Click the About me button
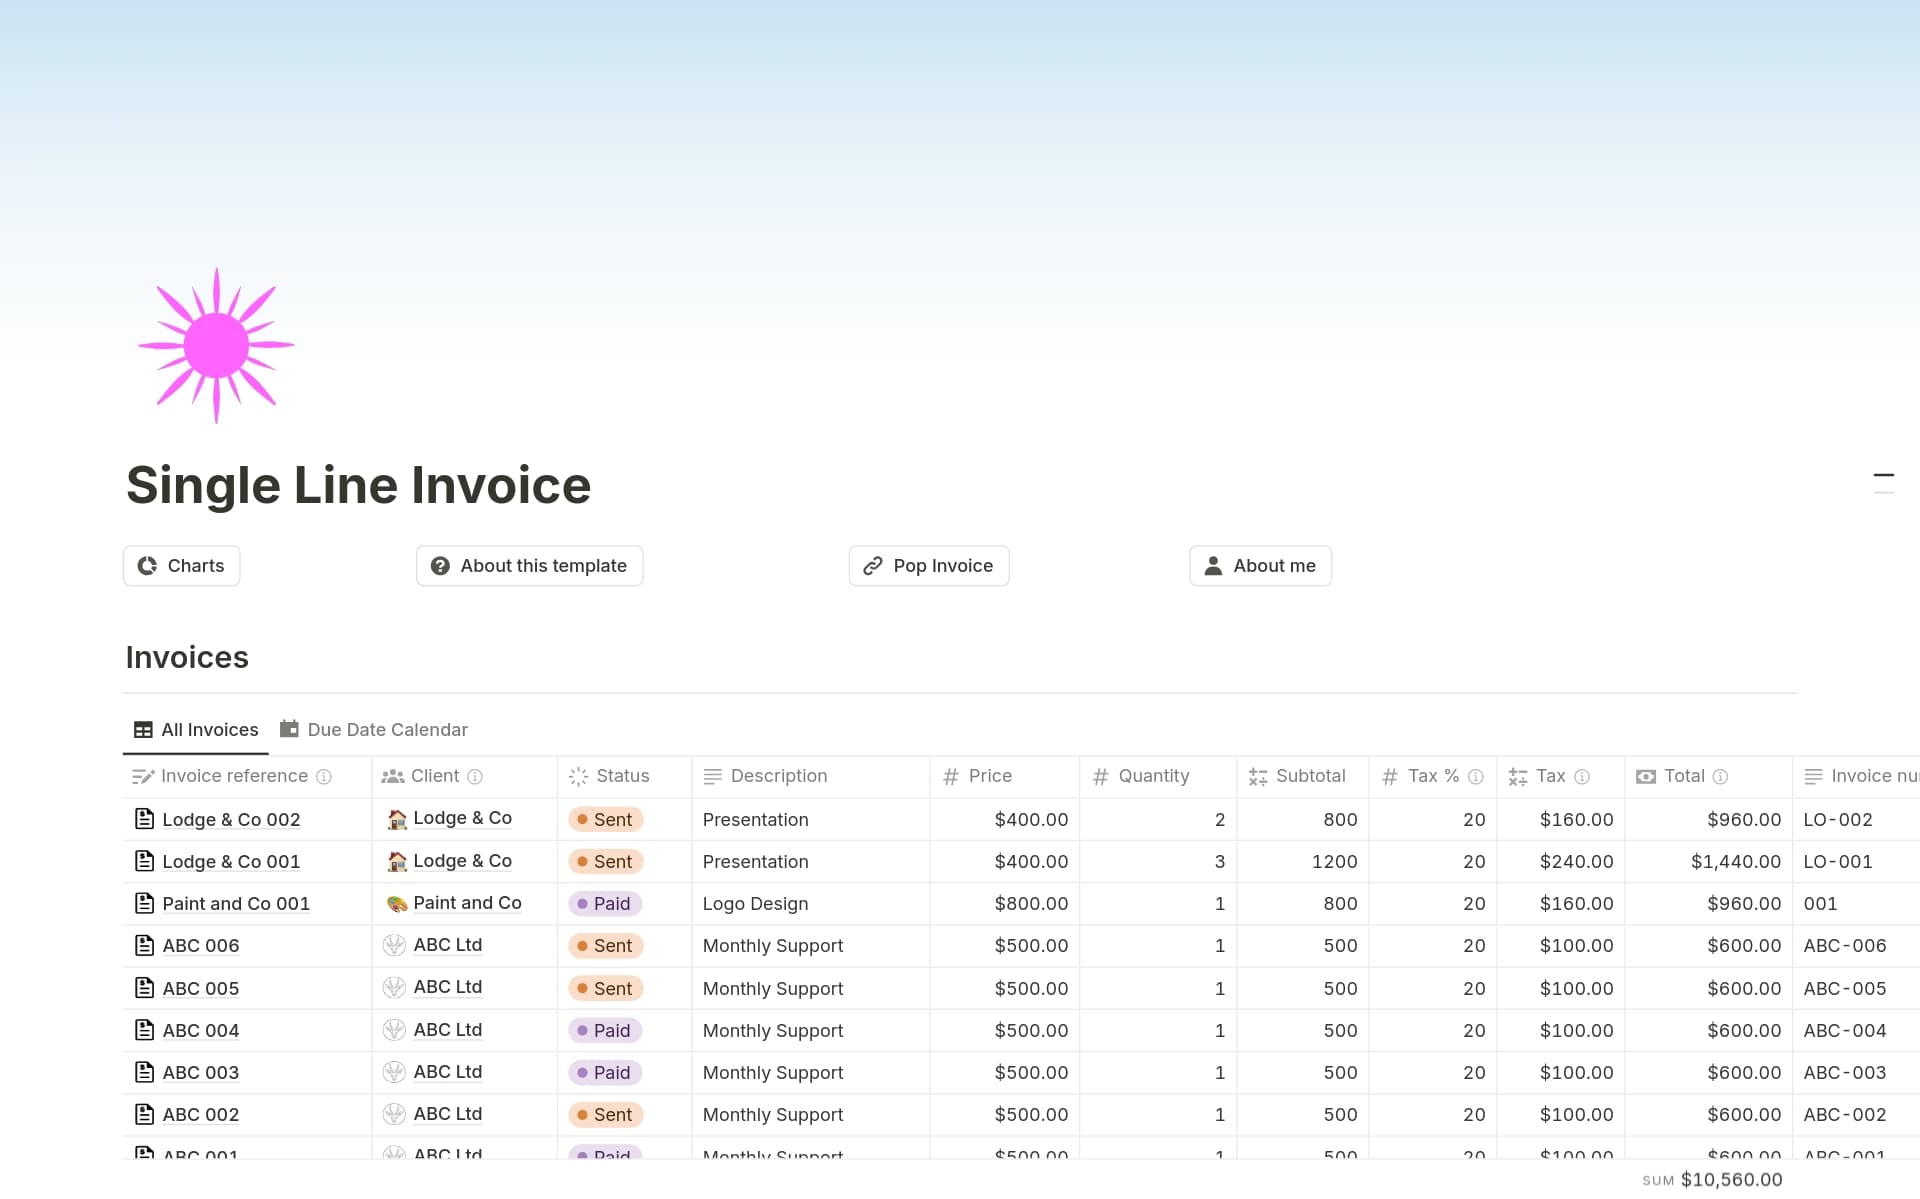Screen dimensions: 1920x1199 (x=1260, y=565)
